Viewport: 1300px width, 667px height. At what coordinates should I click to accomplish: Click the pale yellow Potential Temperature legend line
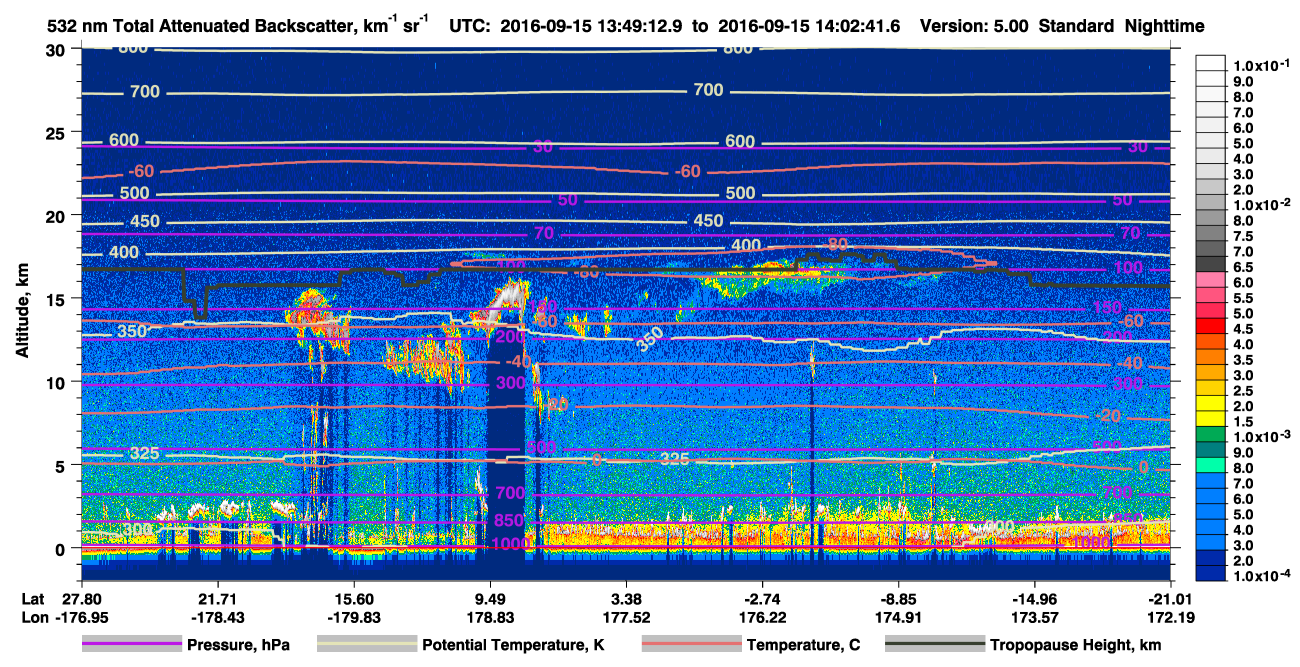pyautogui.click(x=366, y=645)
